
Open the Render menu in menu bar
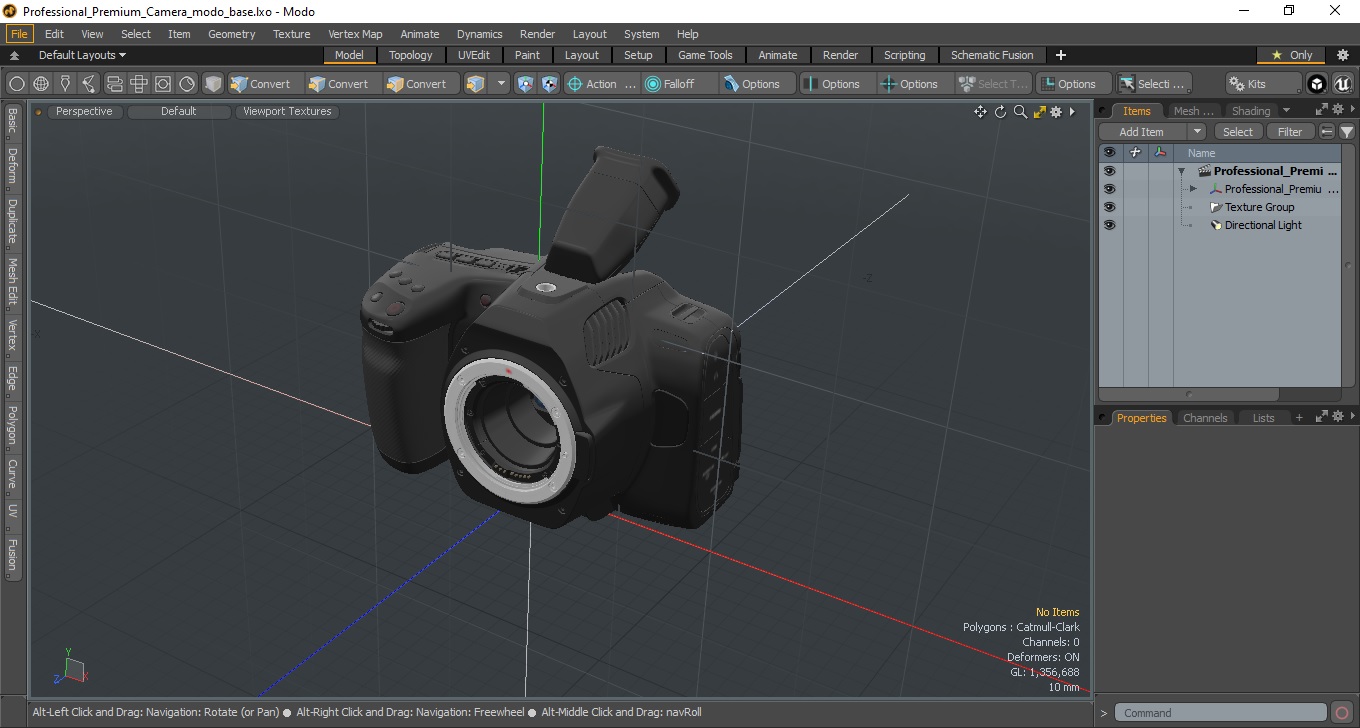click(x=537, y=34)
